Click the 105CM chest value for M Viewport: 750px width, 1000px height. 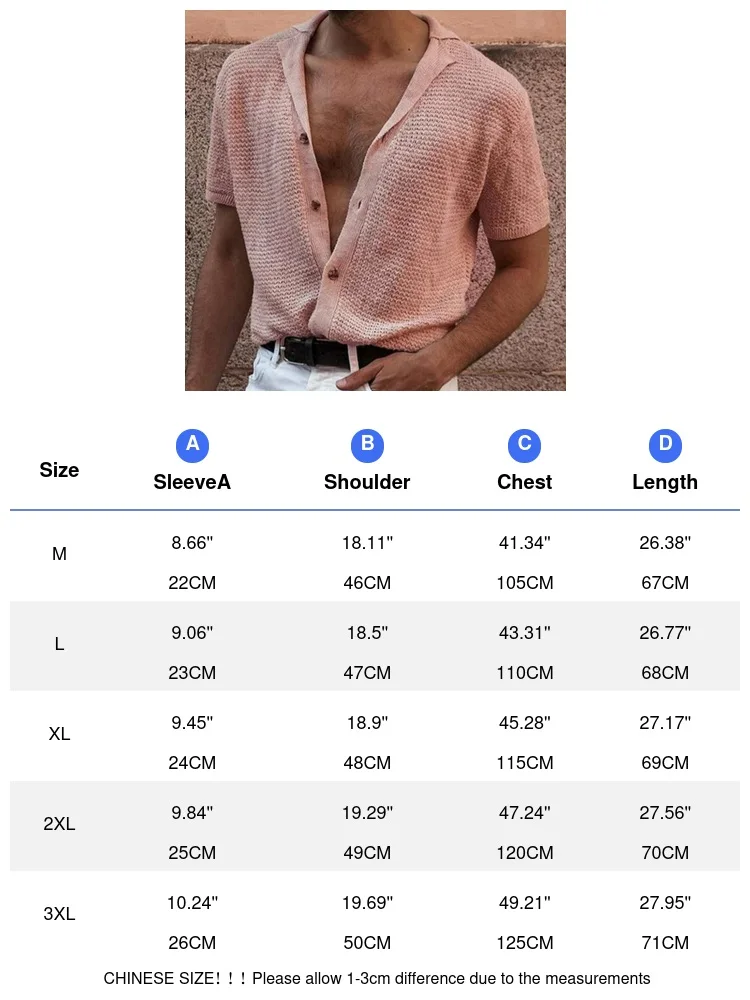pyautogui.click(x=524, y=583)
